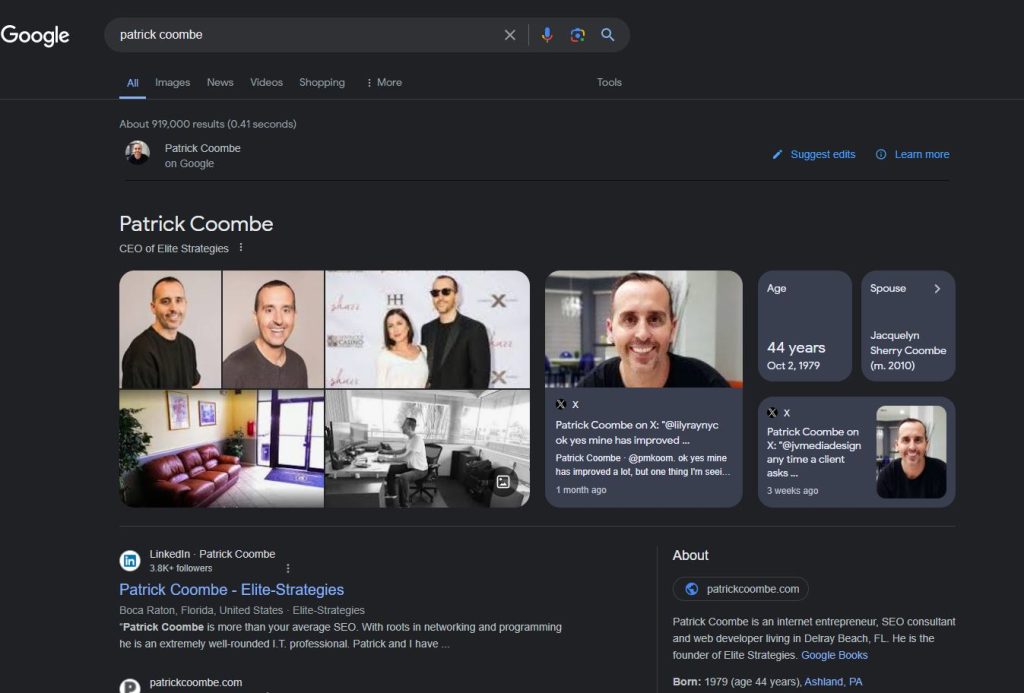Open the Videos tab
Viewport: 1024px width, 693px height.
coord(266,82)
